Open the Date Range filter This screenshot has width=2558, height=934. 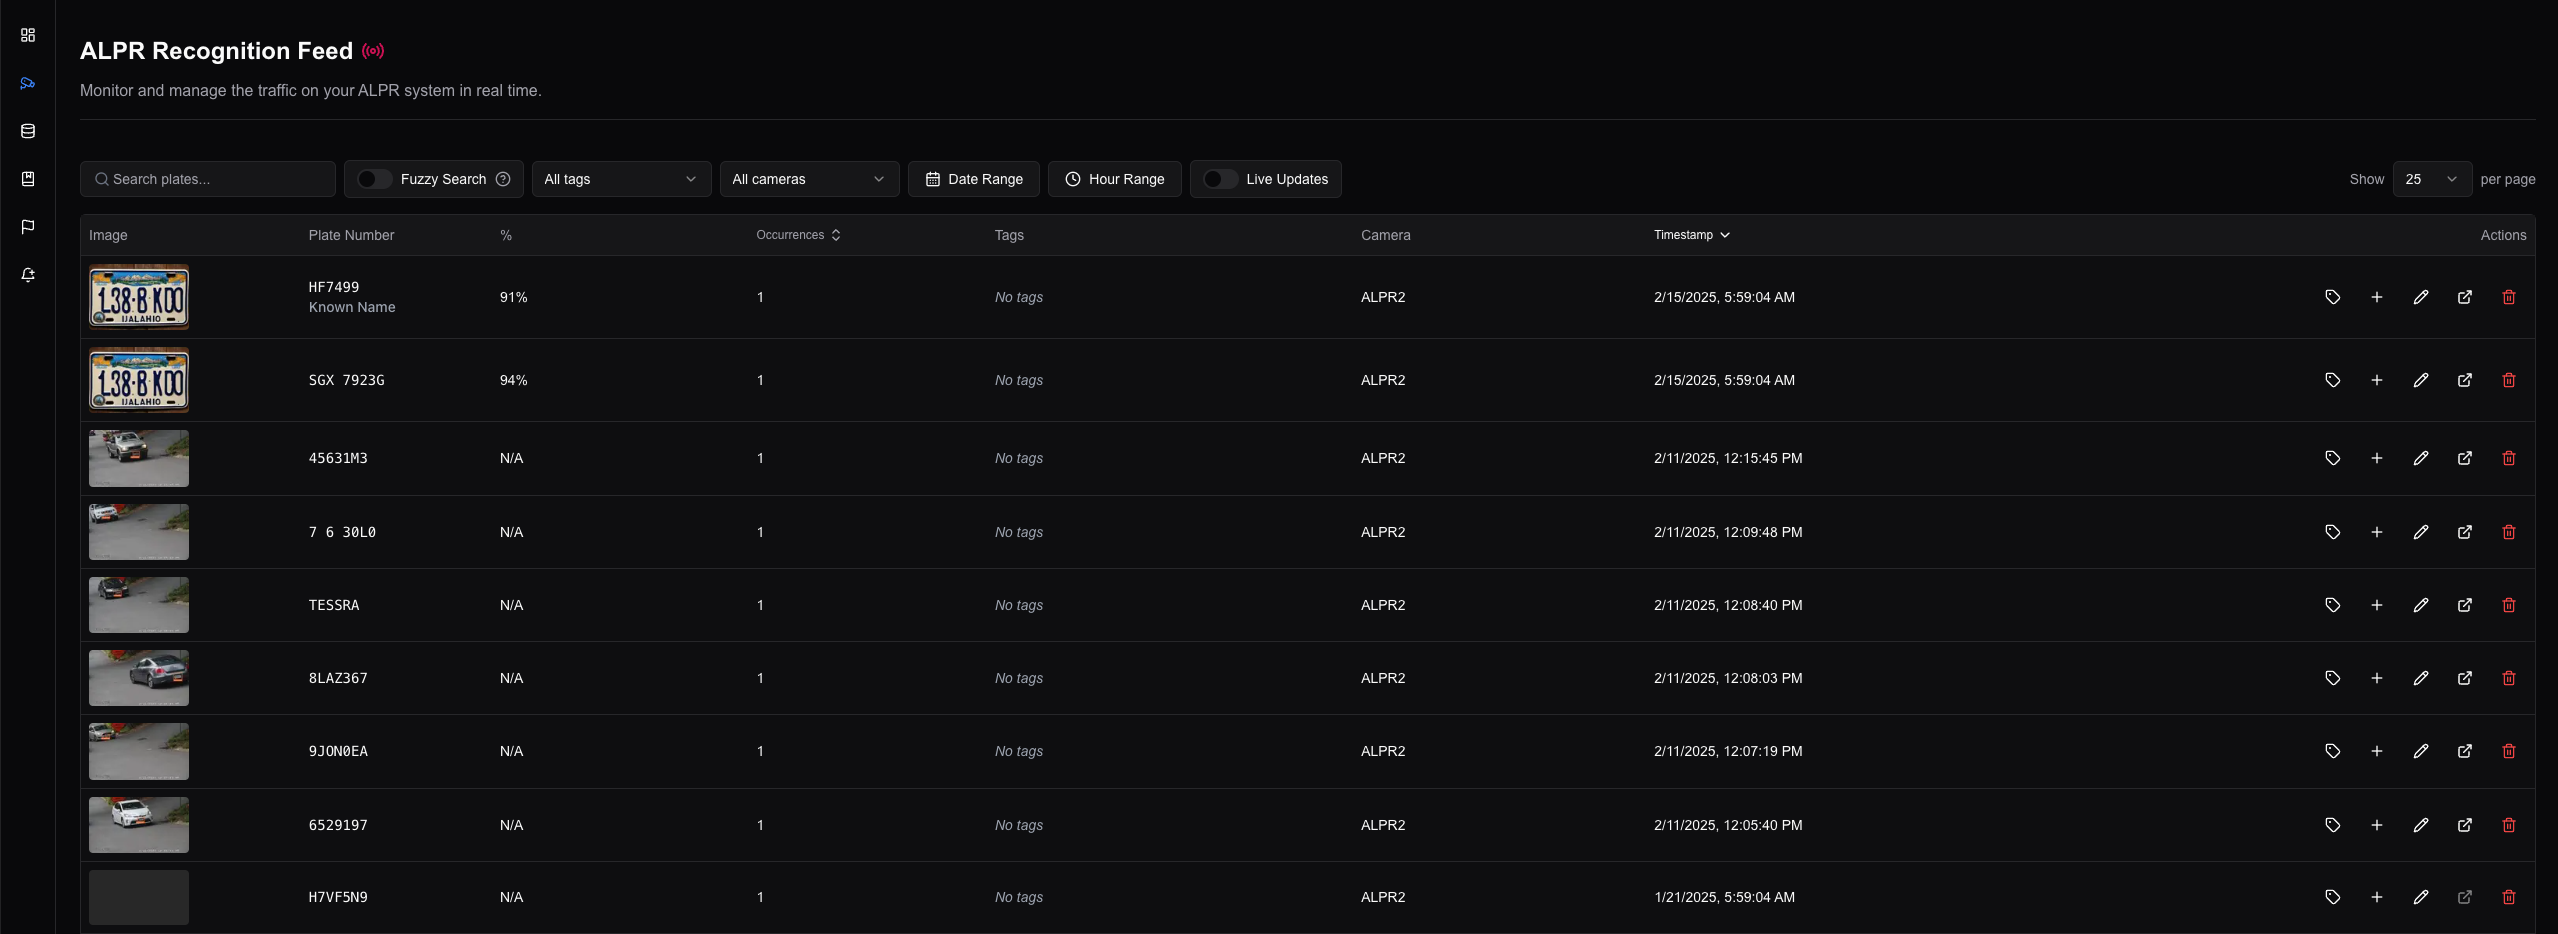click(973, 179)
